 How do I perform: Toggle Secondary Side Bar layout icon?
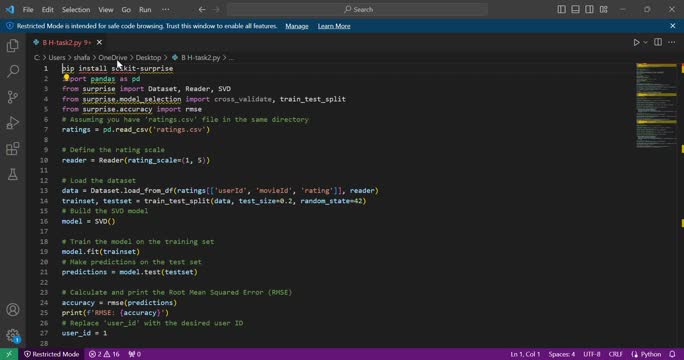click(x=589, y=9)
